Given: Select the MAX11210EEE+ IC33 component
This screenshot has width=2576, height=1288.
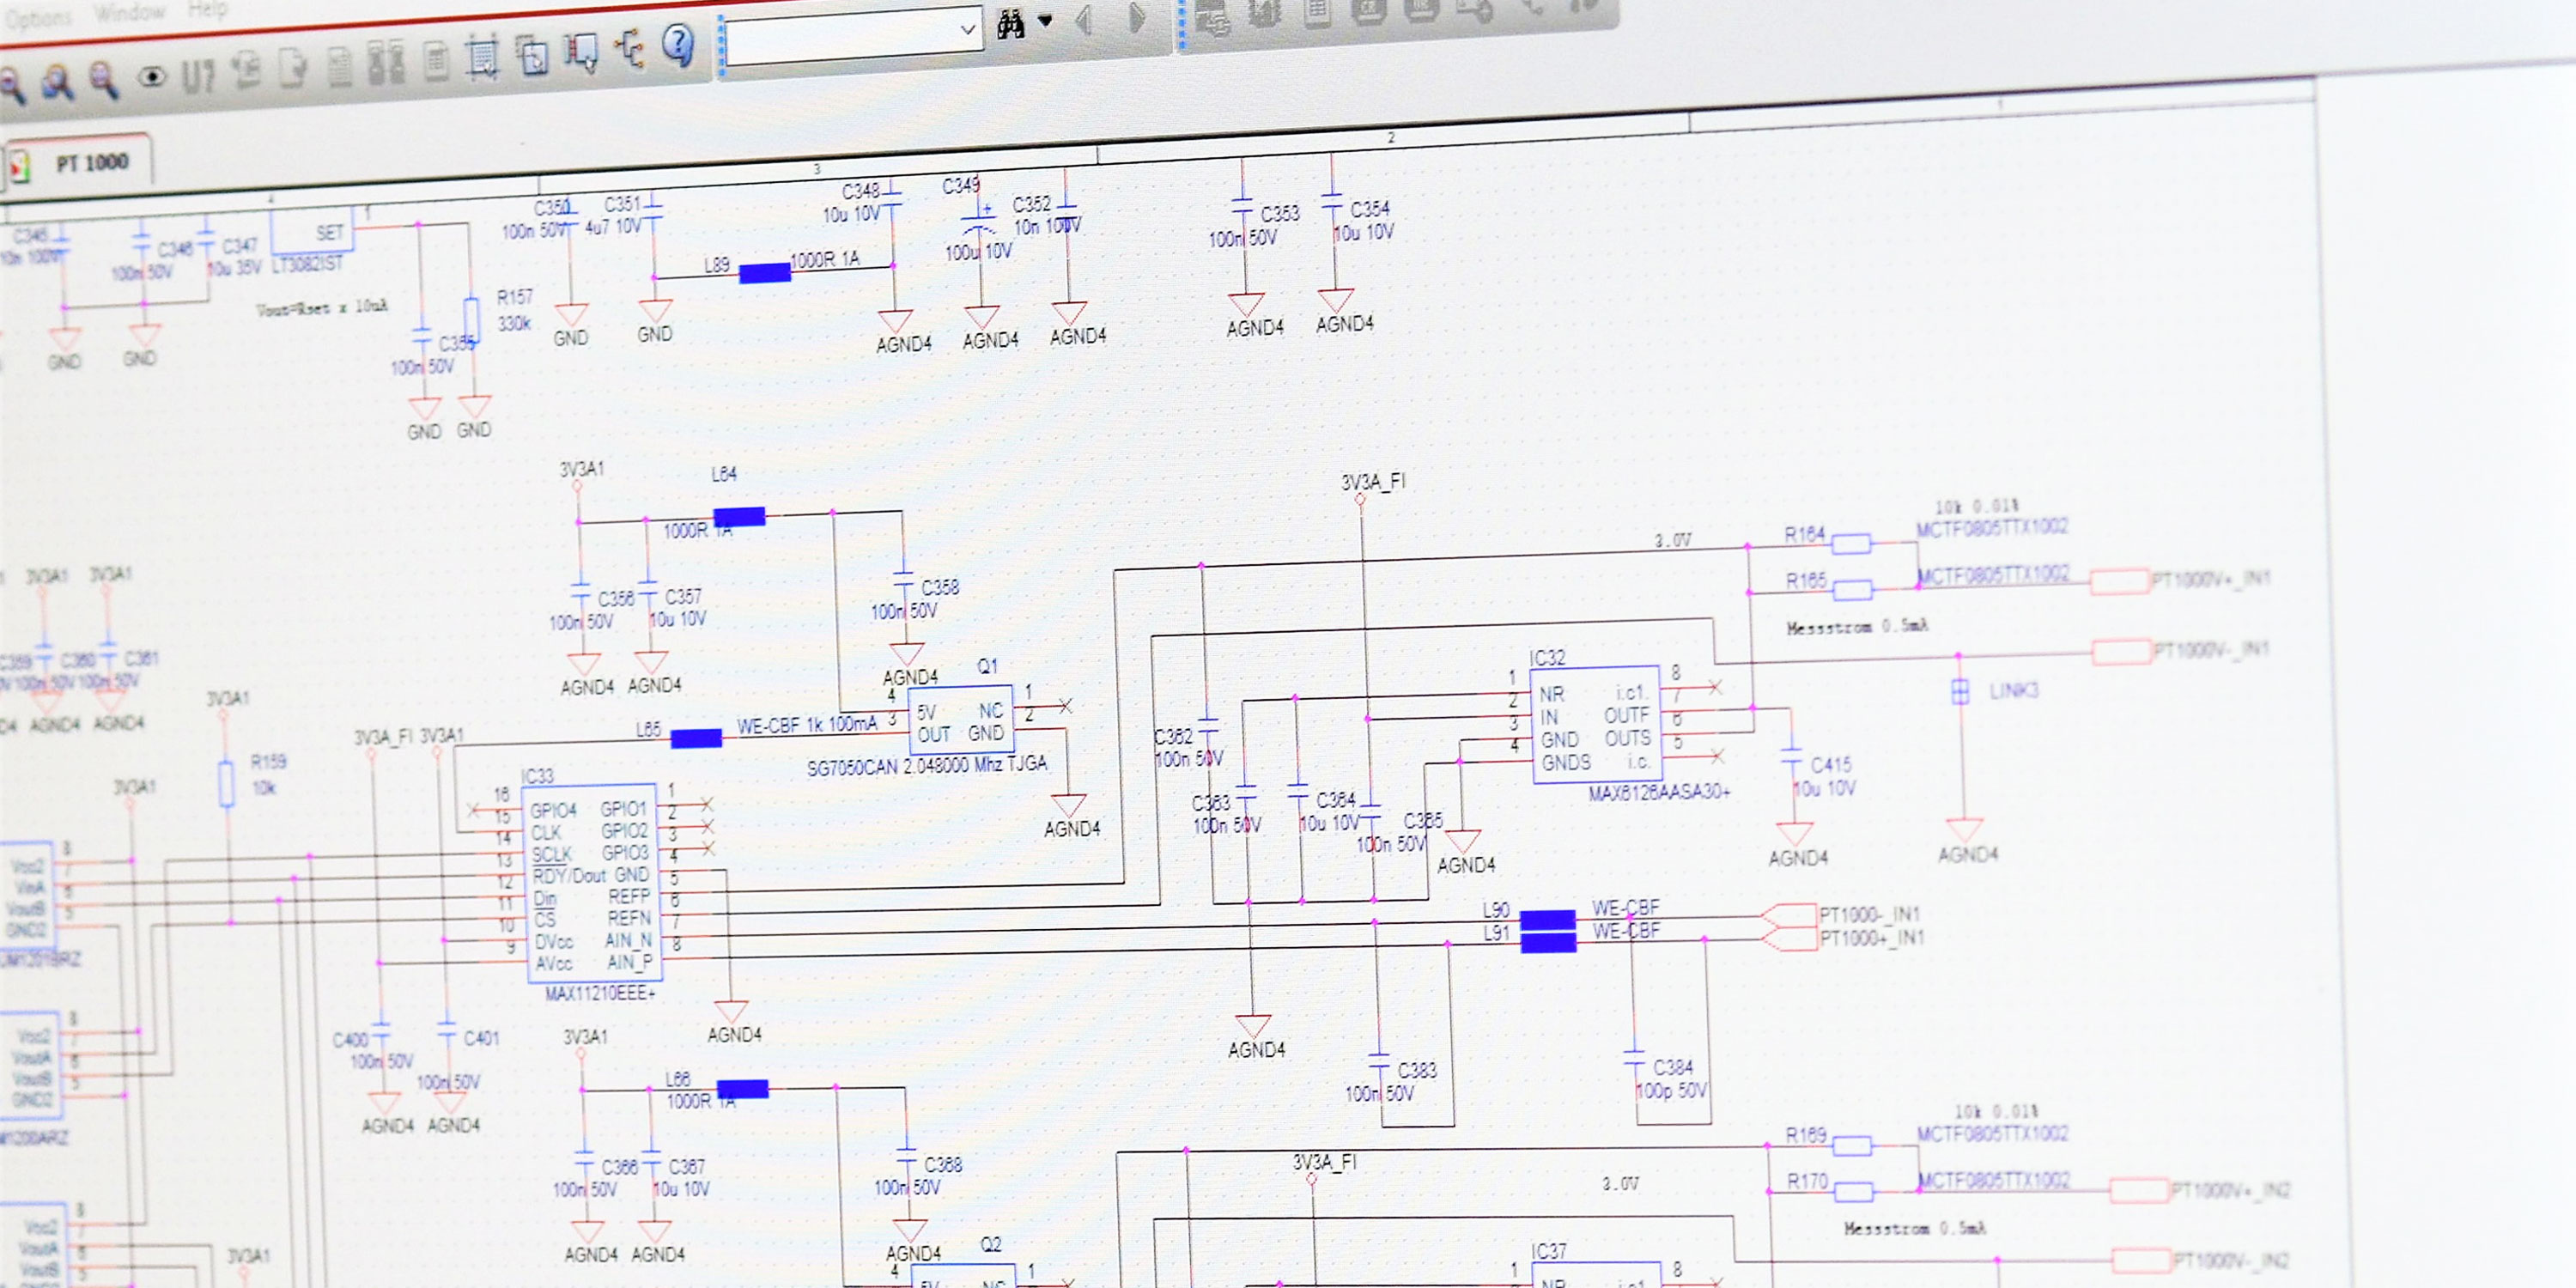Looking at the screenshot, I should pyautogui.click(x=590, y=884).
